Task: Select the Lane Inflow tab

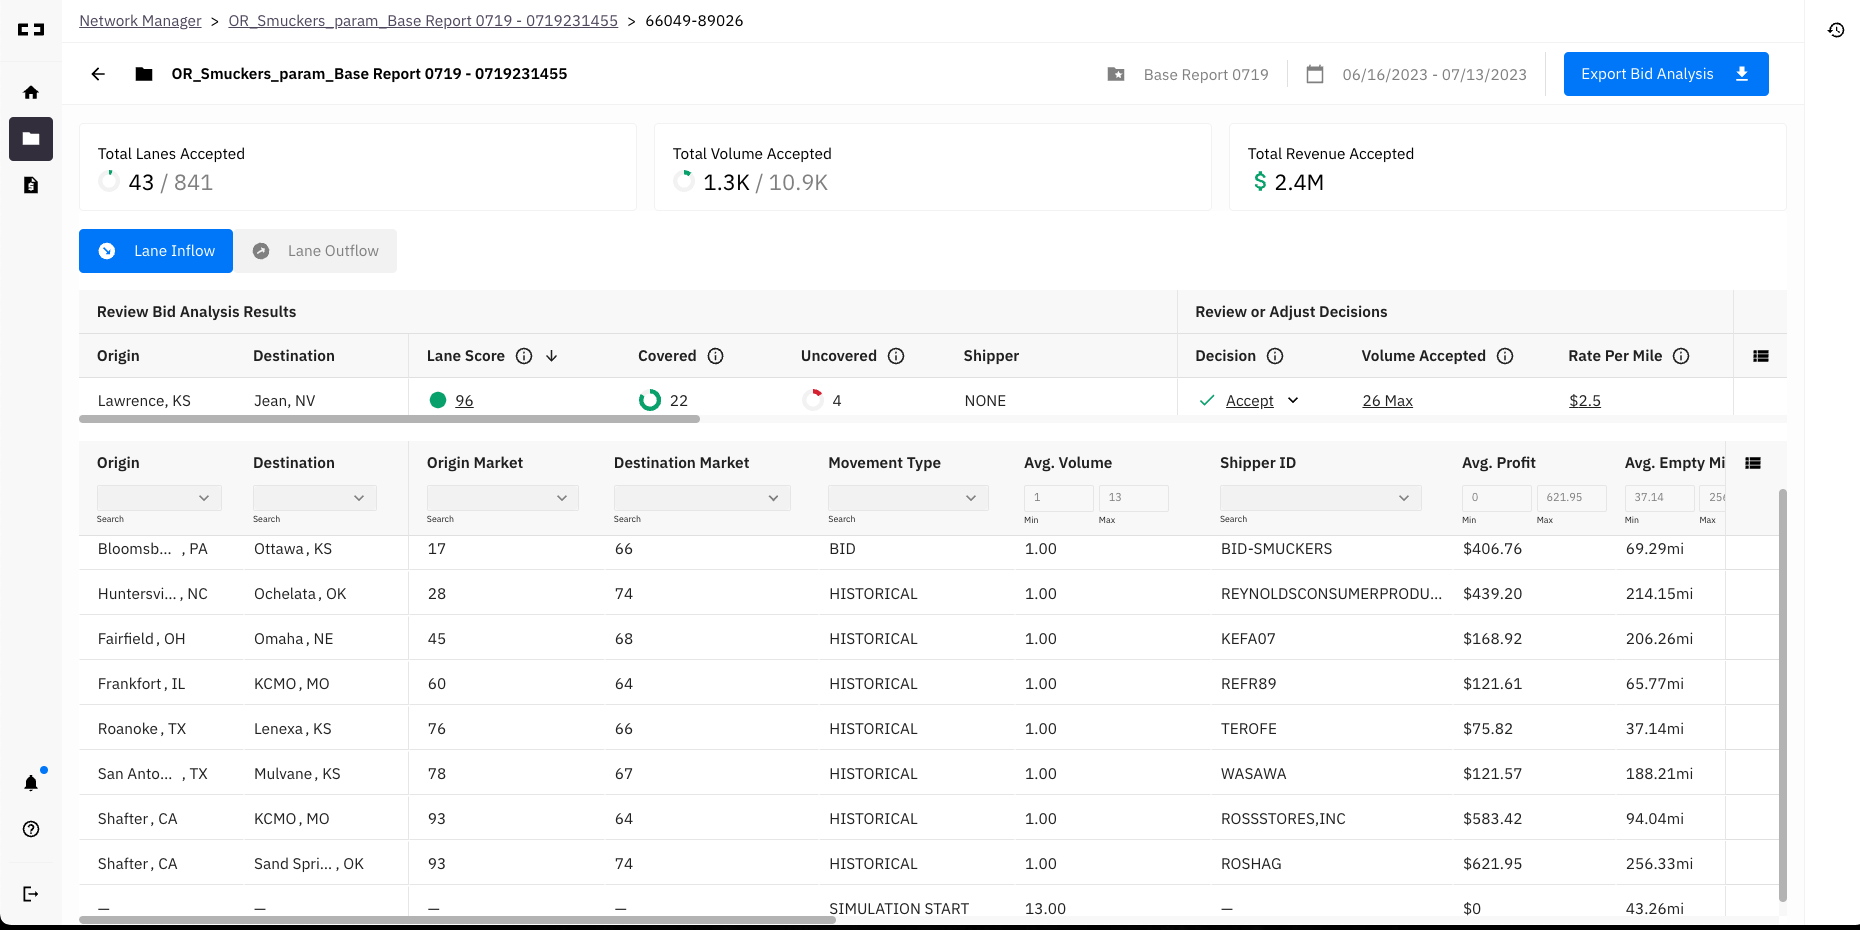Action: (x=155, y=251)
